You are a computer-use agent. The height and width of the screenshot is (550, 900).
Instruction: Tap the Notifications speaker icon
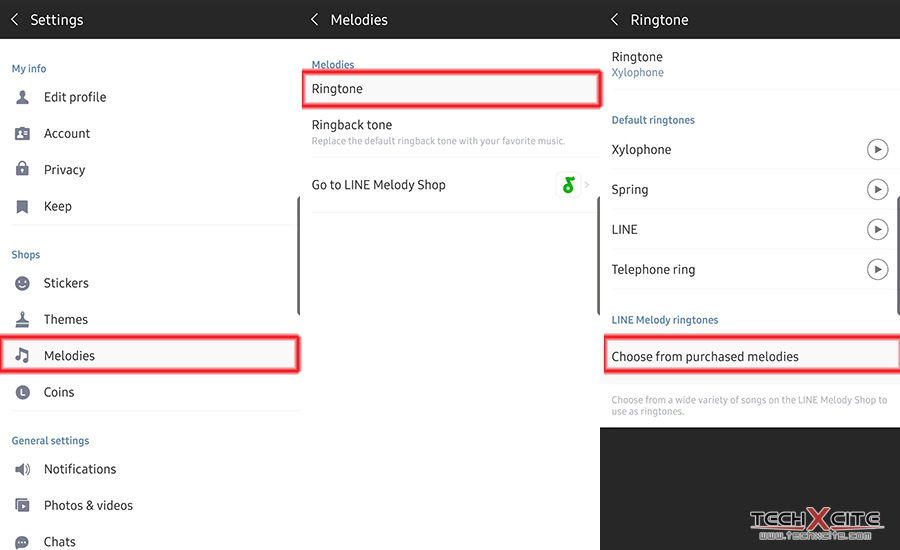(22, 469)
